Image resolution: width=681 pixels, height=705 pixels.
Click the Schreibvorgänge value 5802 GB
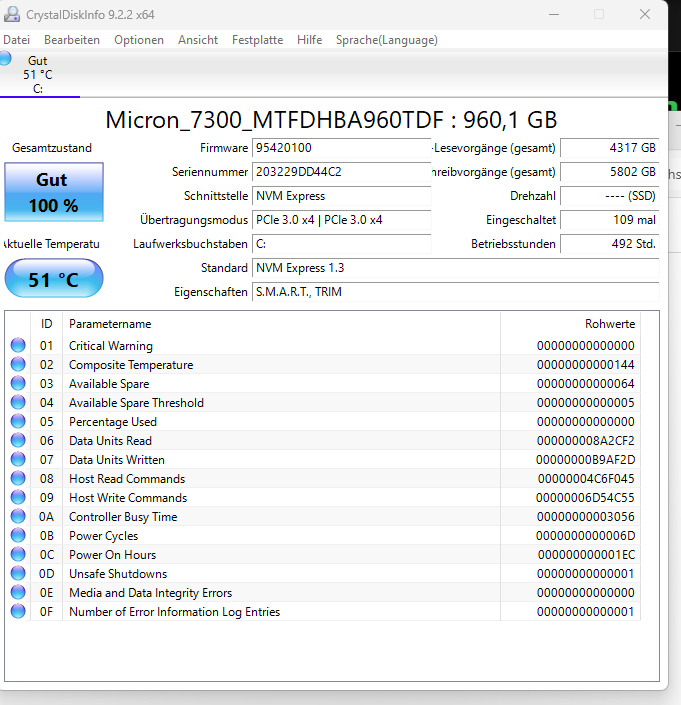pyautogui.click(x=610, y=172)
